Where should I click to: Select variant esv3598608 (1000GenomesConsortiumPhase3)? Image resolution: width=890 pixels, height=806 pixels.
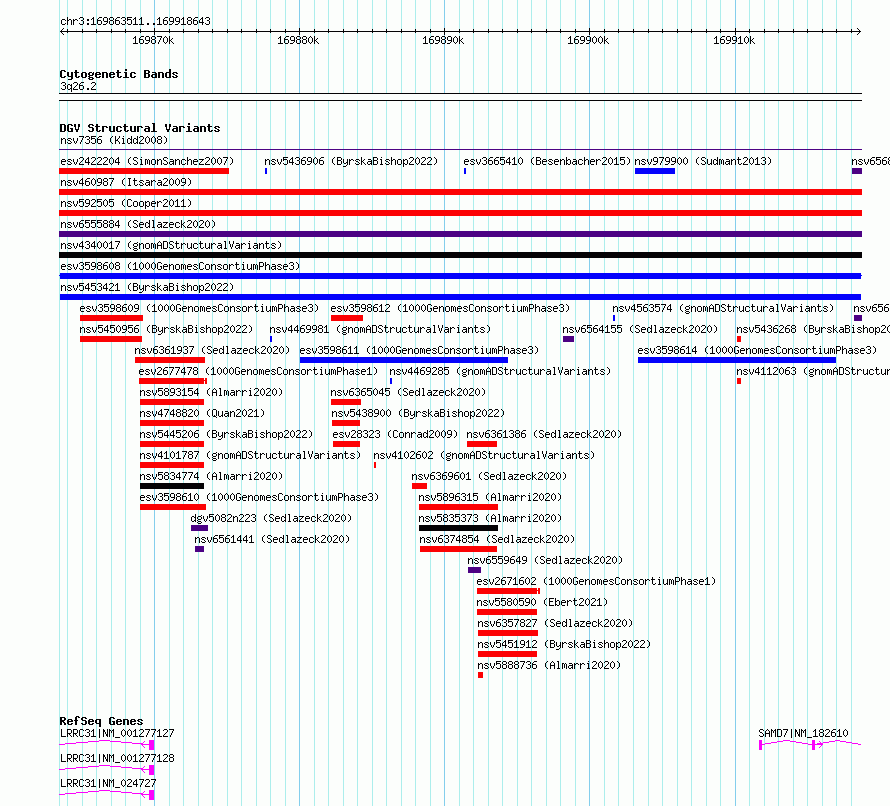pyautogui.click(x=180, y=266)
